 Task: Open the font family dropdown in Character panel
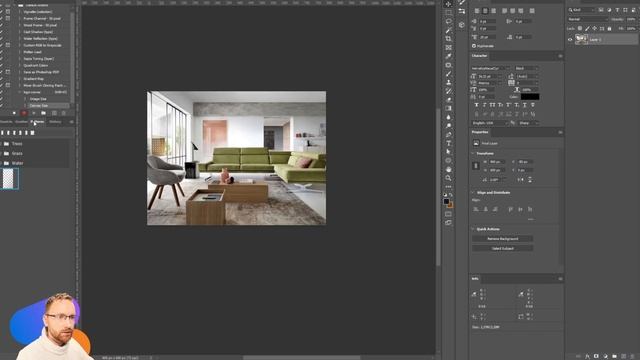491,68
